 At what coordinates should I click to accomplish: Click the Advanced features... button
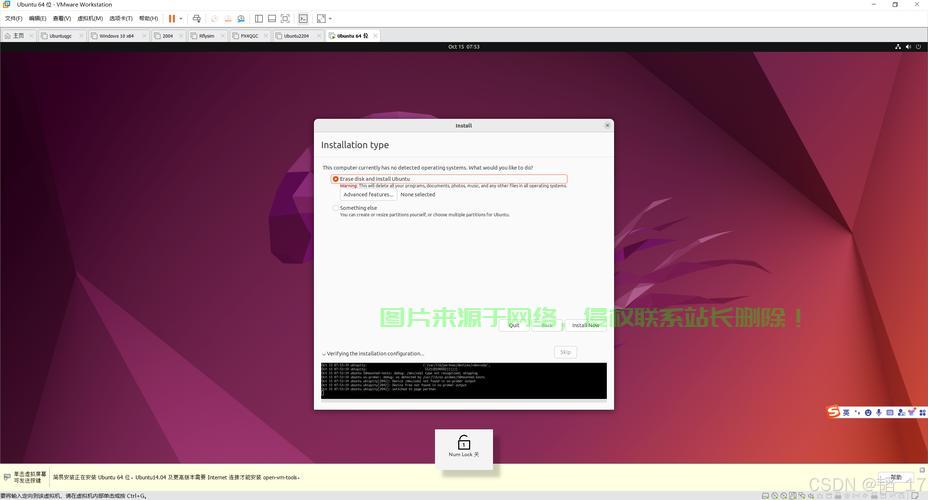(368, 195)
